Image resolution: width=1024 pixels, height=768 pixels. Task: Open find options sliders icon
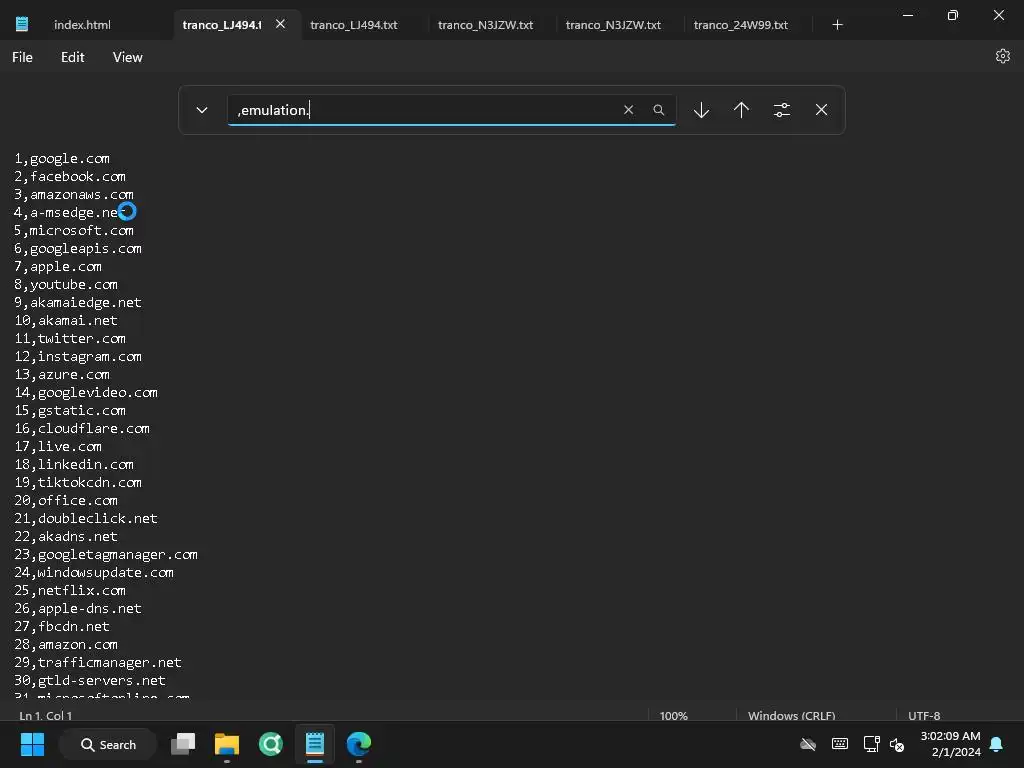(782, 110)
